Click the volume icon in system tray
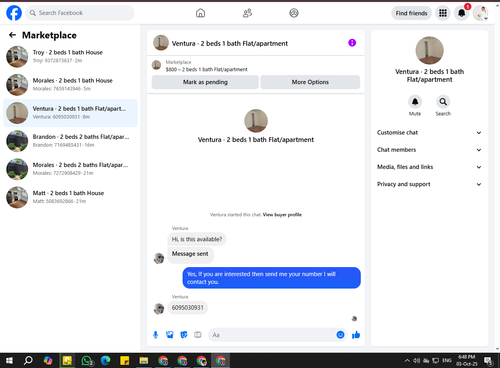 pyautogui.click(x=416, y=361)
